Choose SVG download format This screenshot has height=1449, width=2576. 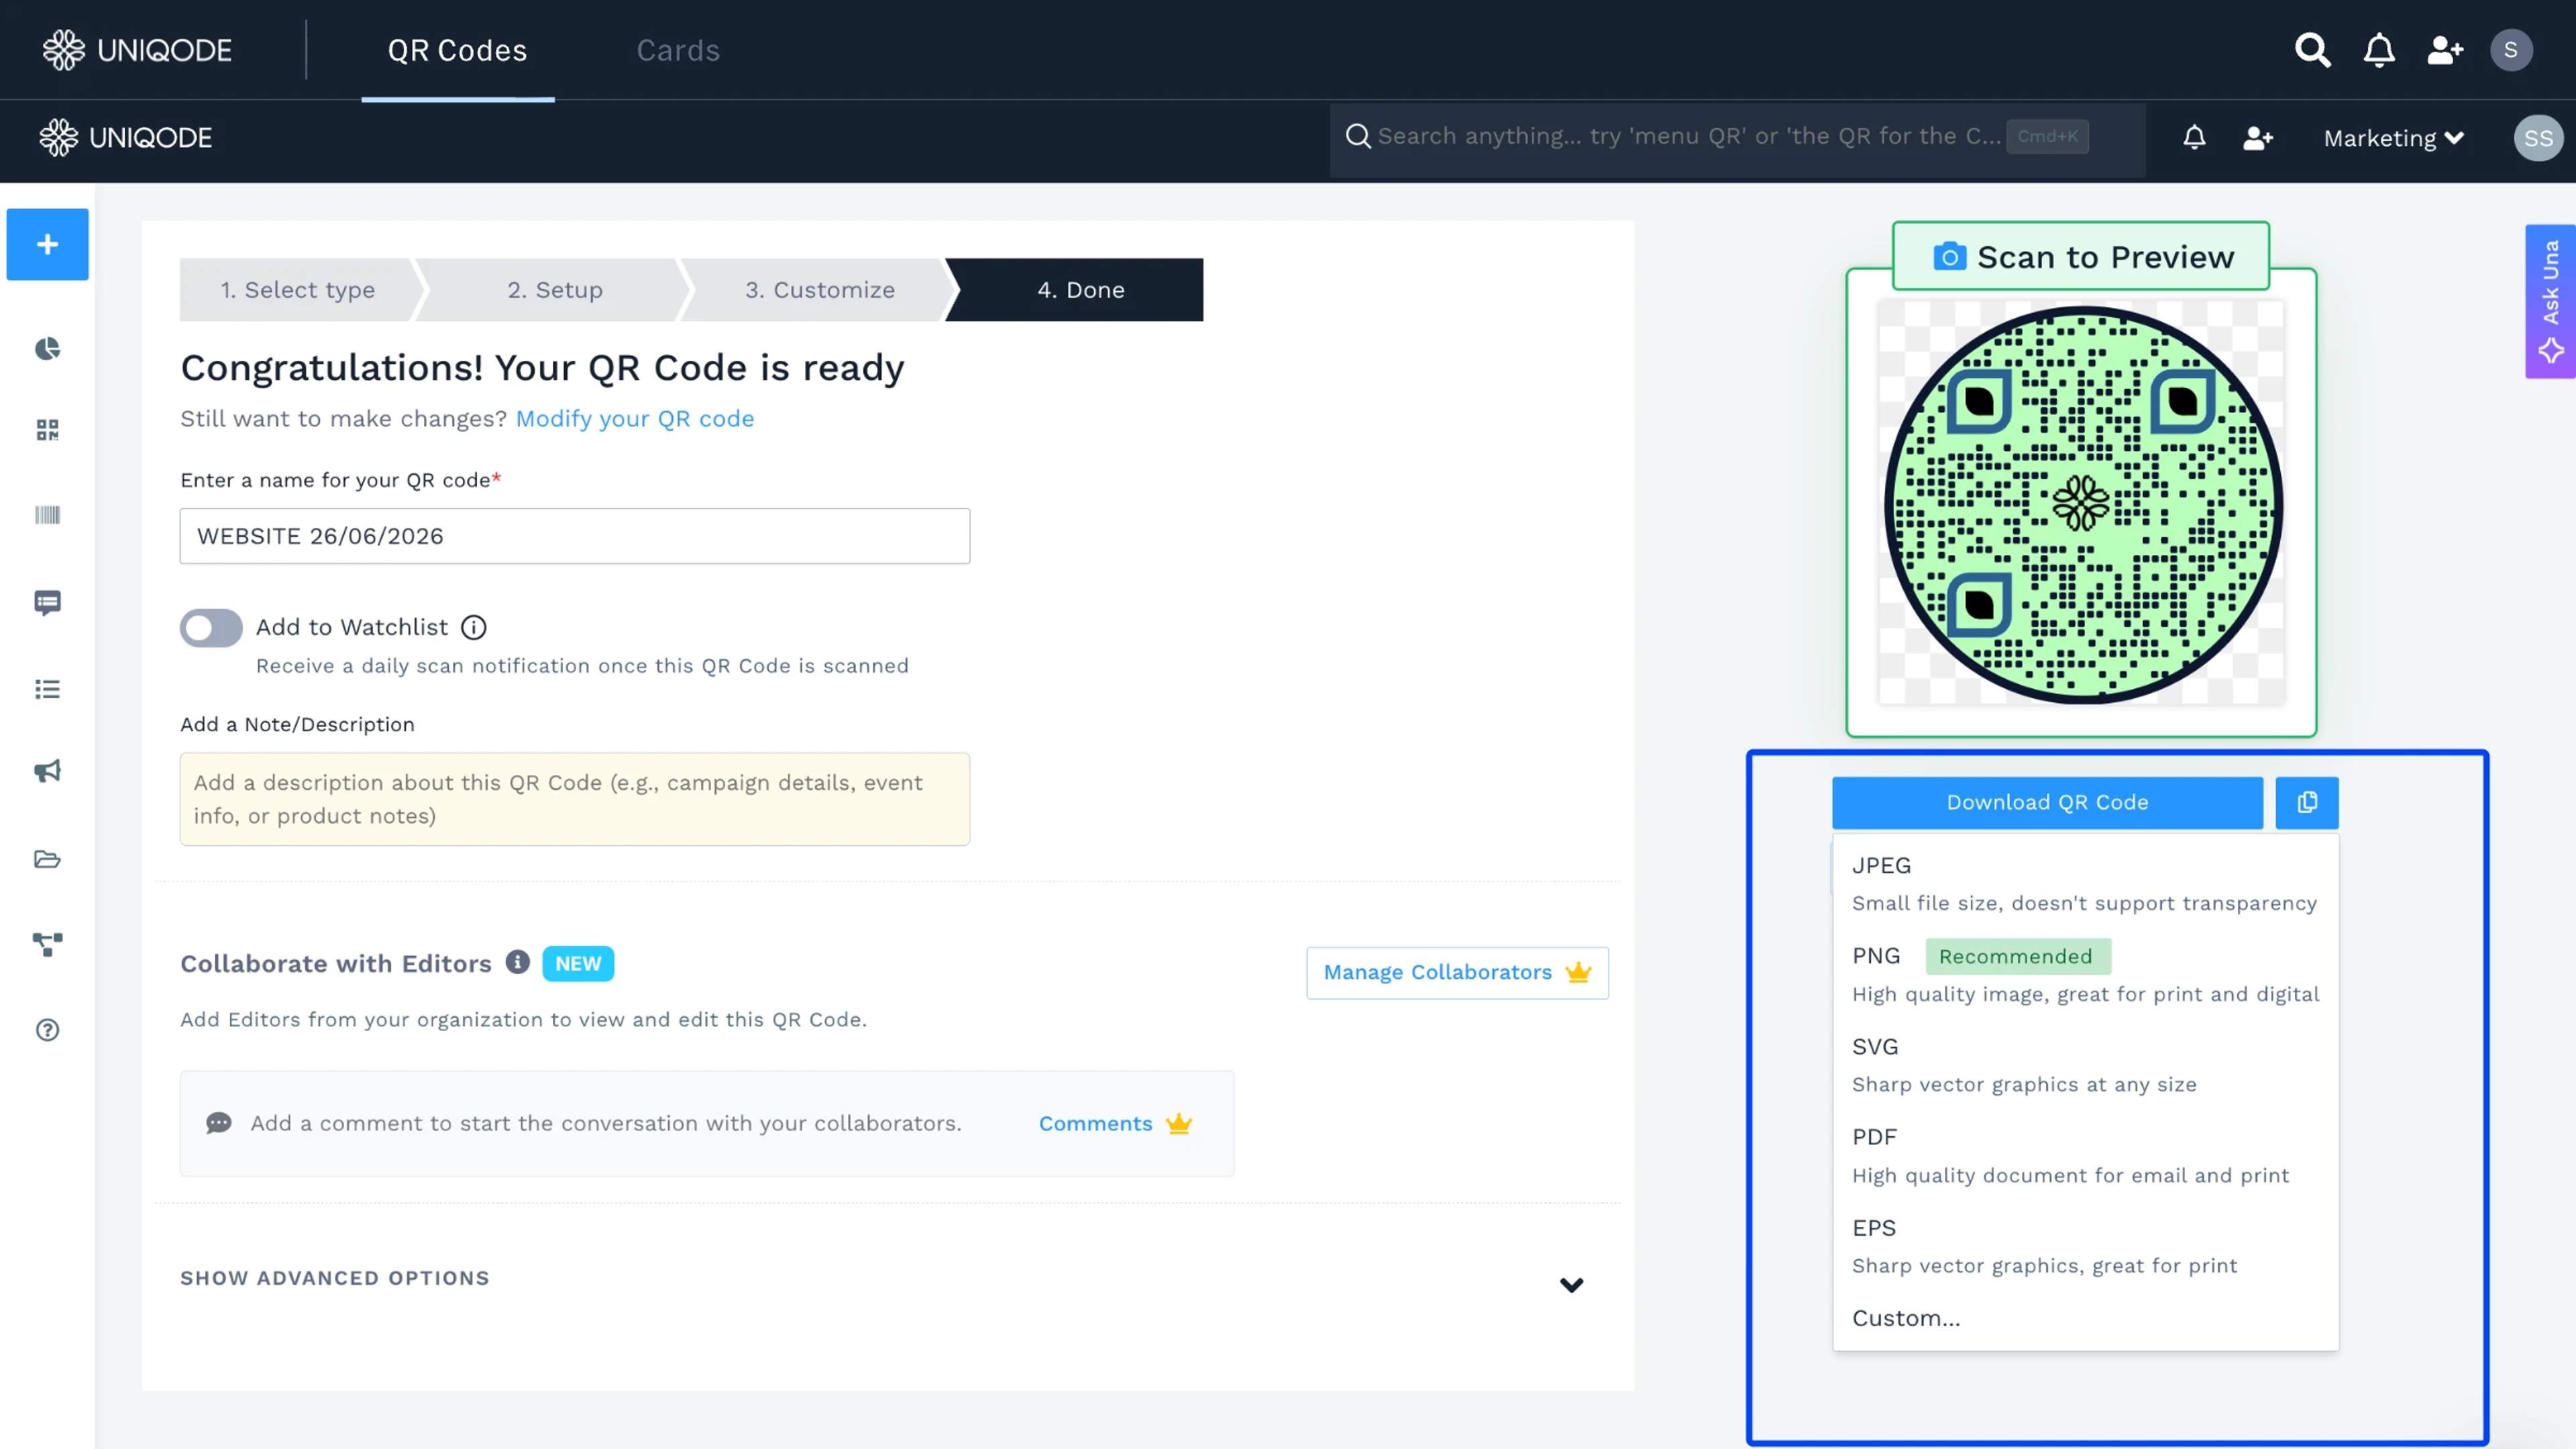coord(2085,1065)
